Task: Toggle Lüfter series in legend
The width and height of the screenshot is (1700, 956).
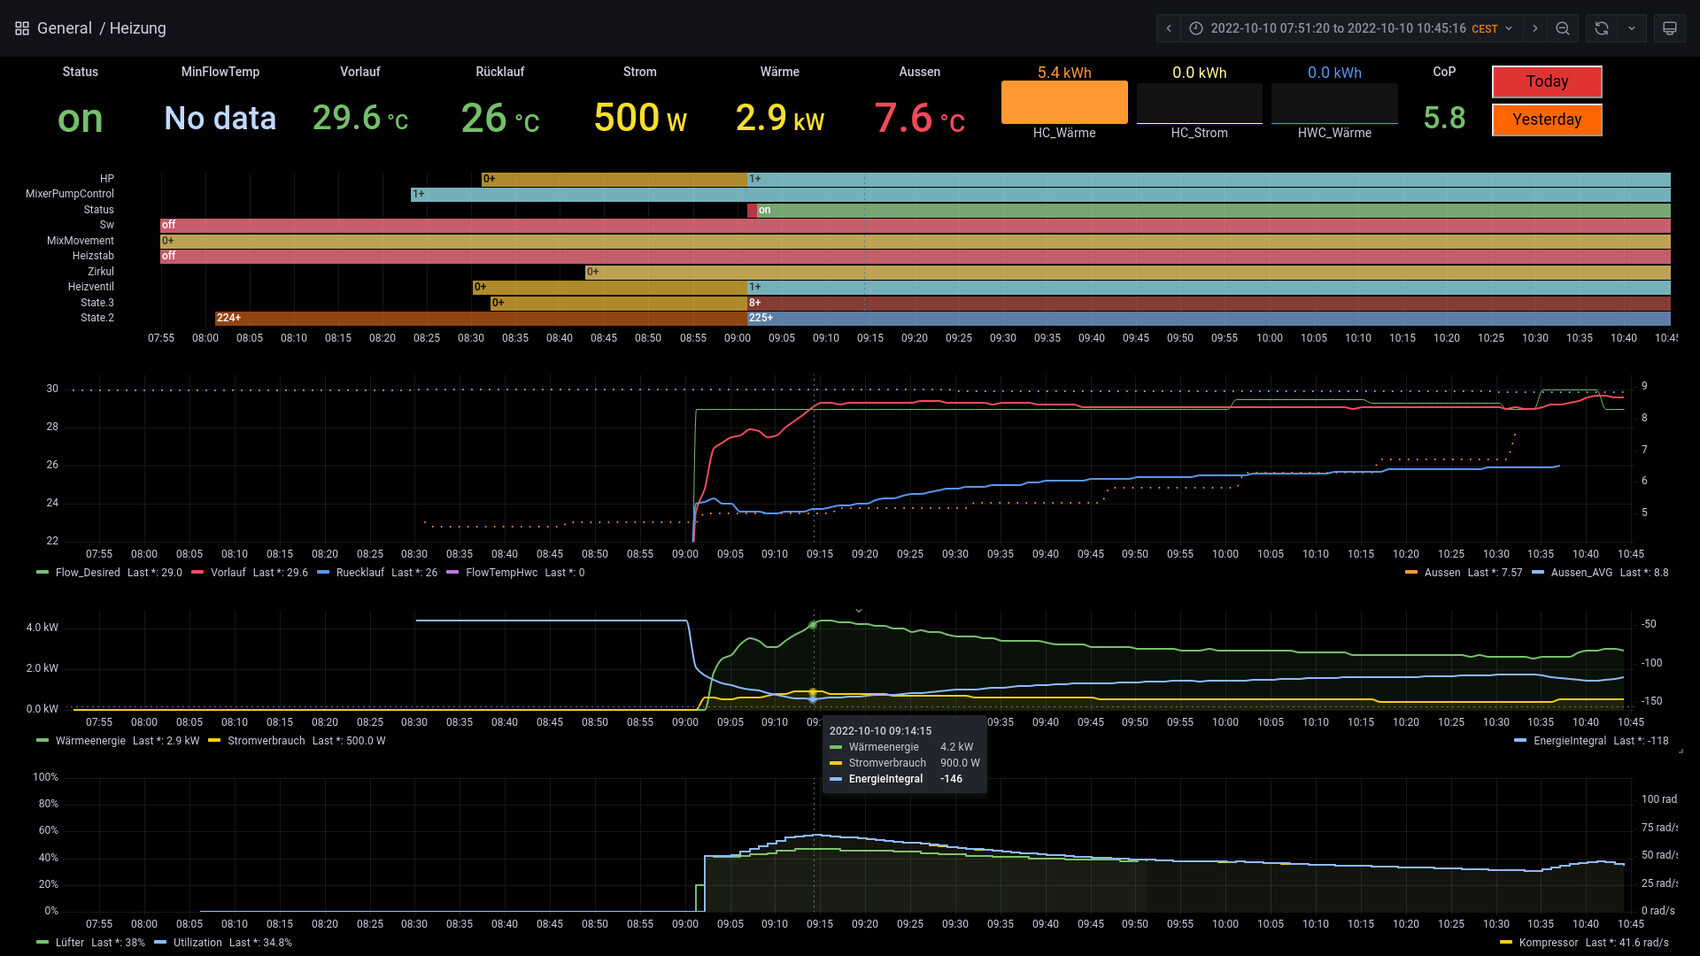Action: (70, 943)
